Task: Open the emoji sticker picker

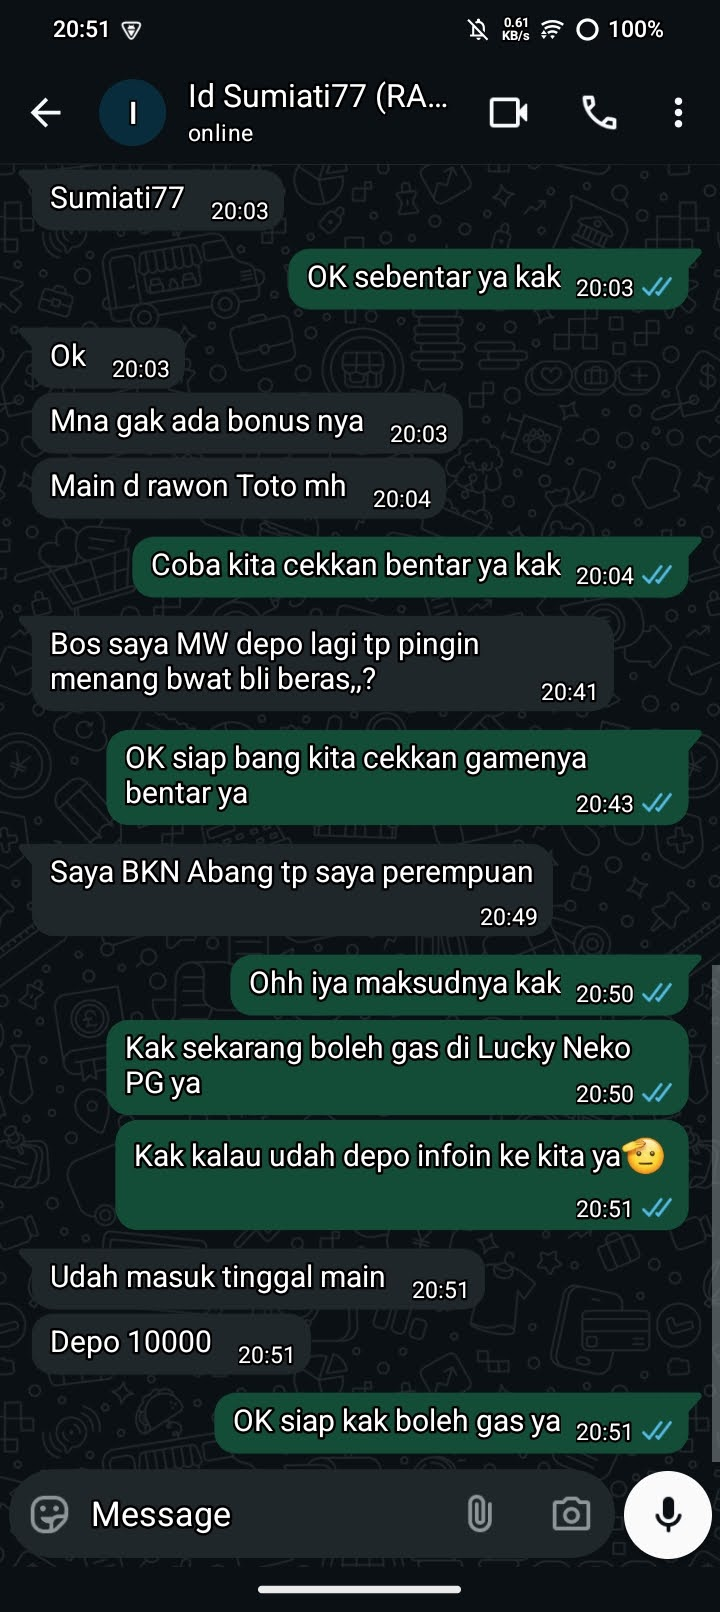Action: [x=49, y=1514]
